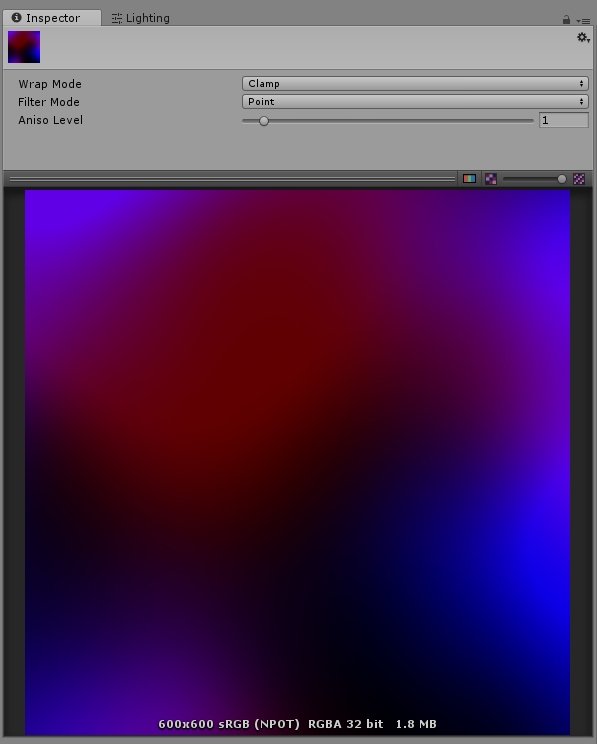Image resolution: width=597 pixels, height=744 pixels.
Task: Click the large texture preview image
Action: (x=298, y=463)
